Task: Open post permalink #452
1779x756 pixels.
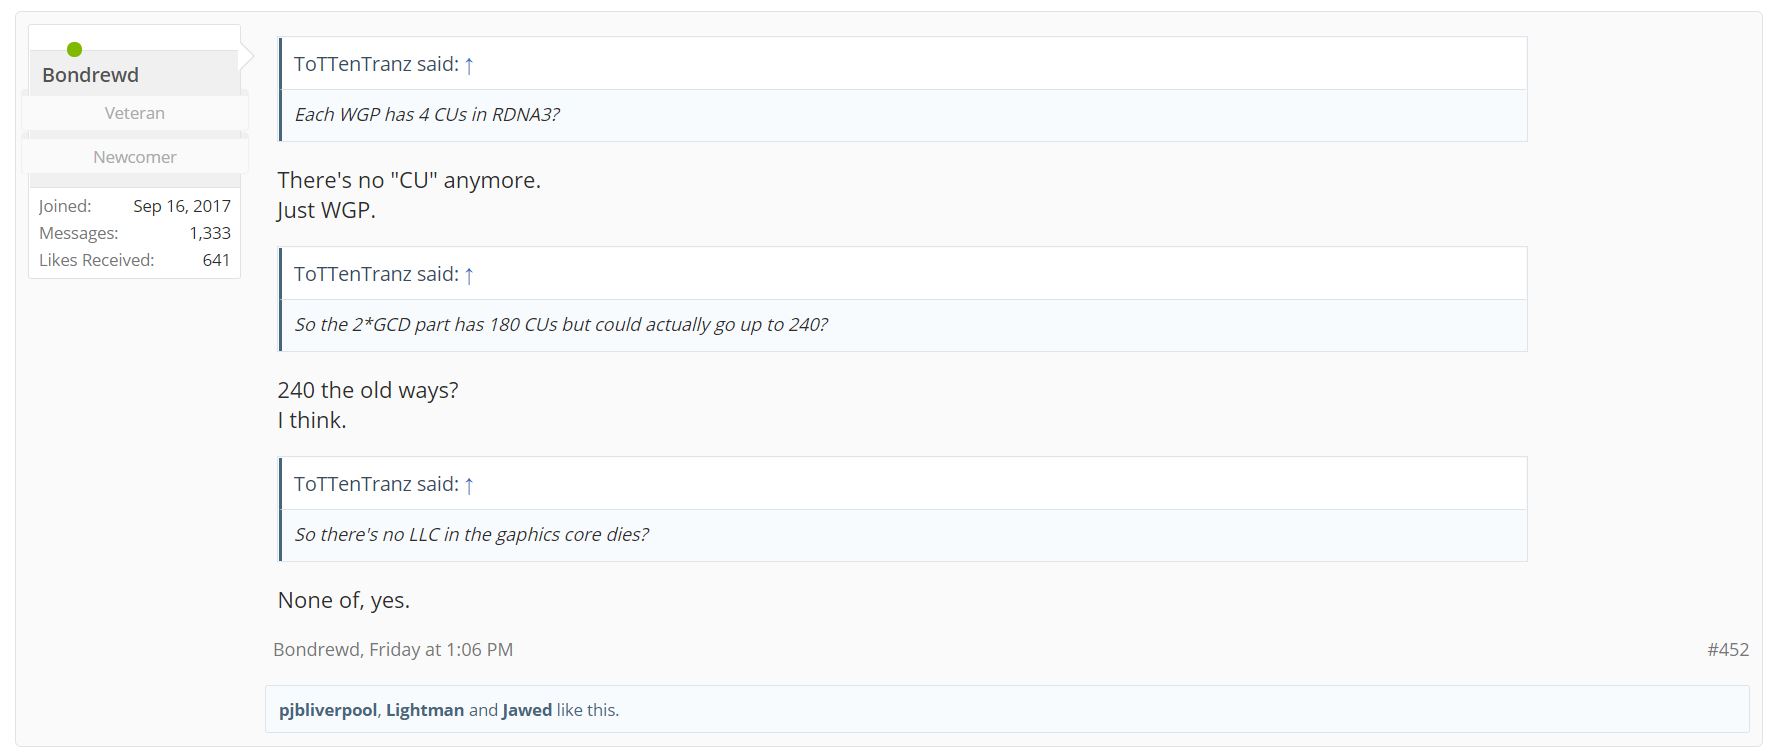Action: pyautogui.click(x=1727, y=649)
